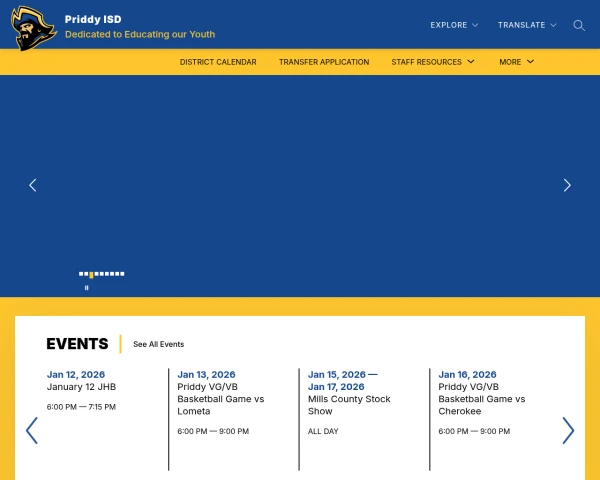Pause the hero slideshow autoplay

tap(86, 287)
